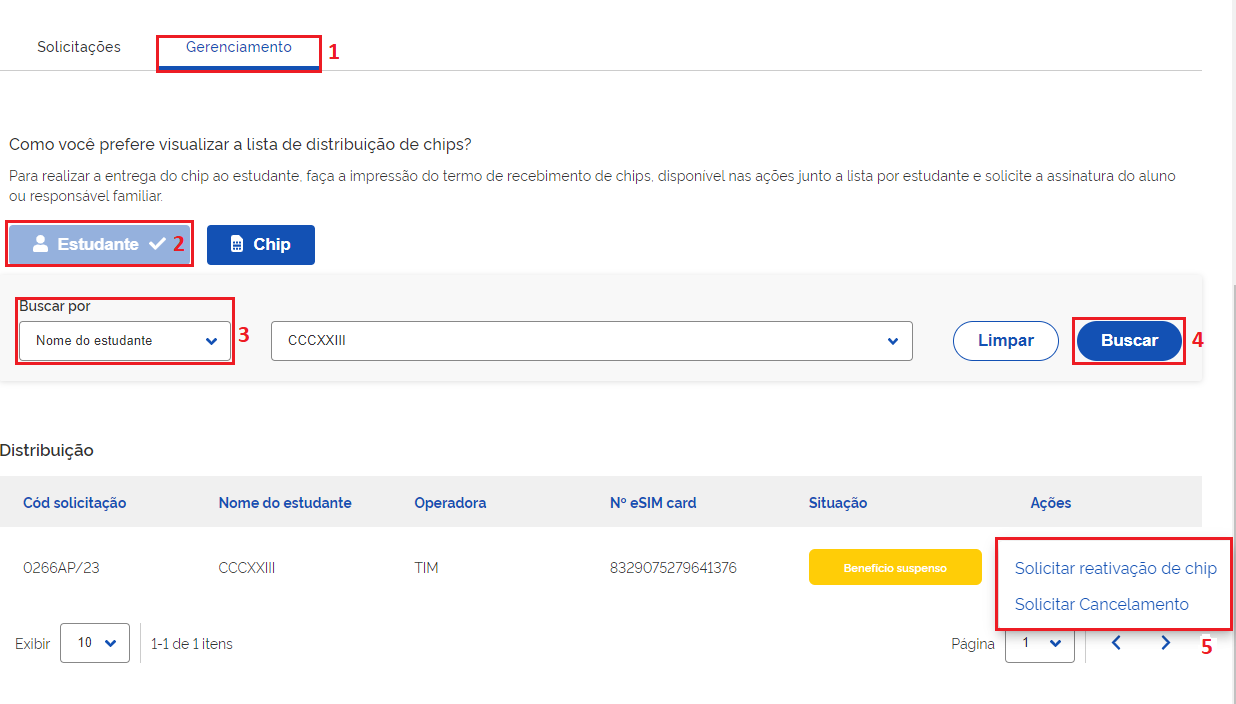Click the SIM card icon on Chip button

[237, 245]
